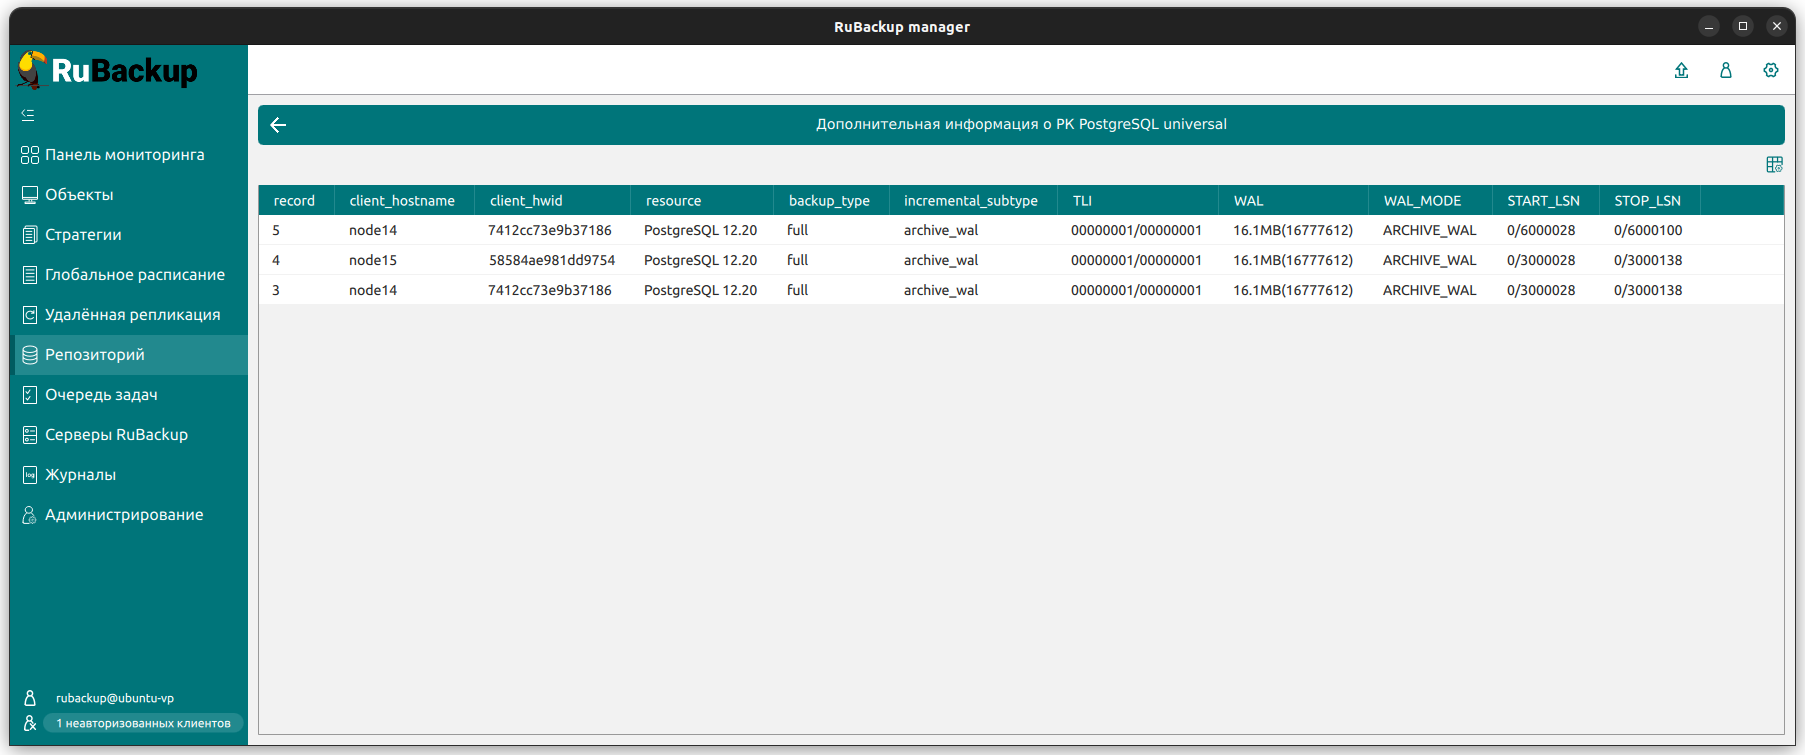
Task: Maximize the RuBackup manager window
Action: click(x=1743, y=27)
